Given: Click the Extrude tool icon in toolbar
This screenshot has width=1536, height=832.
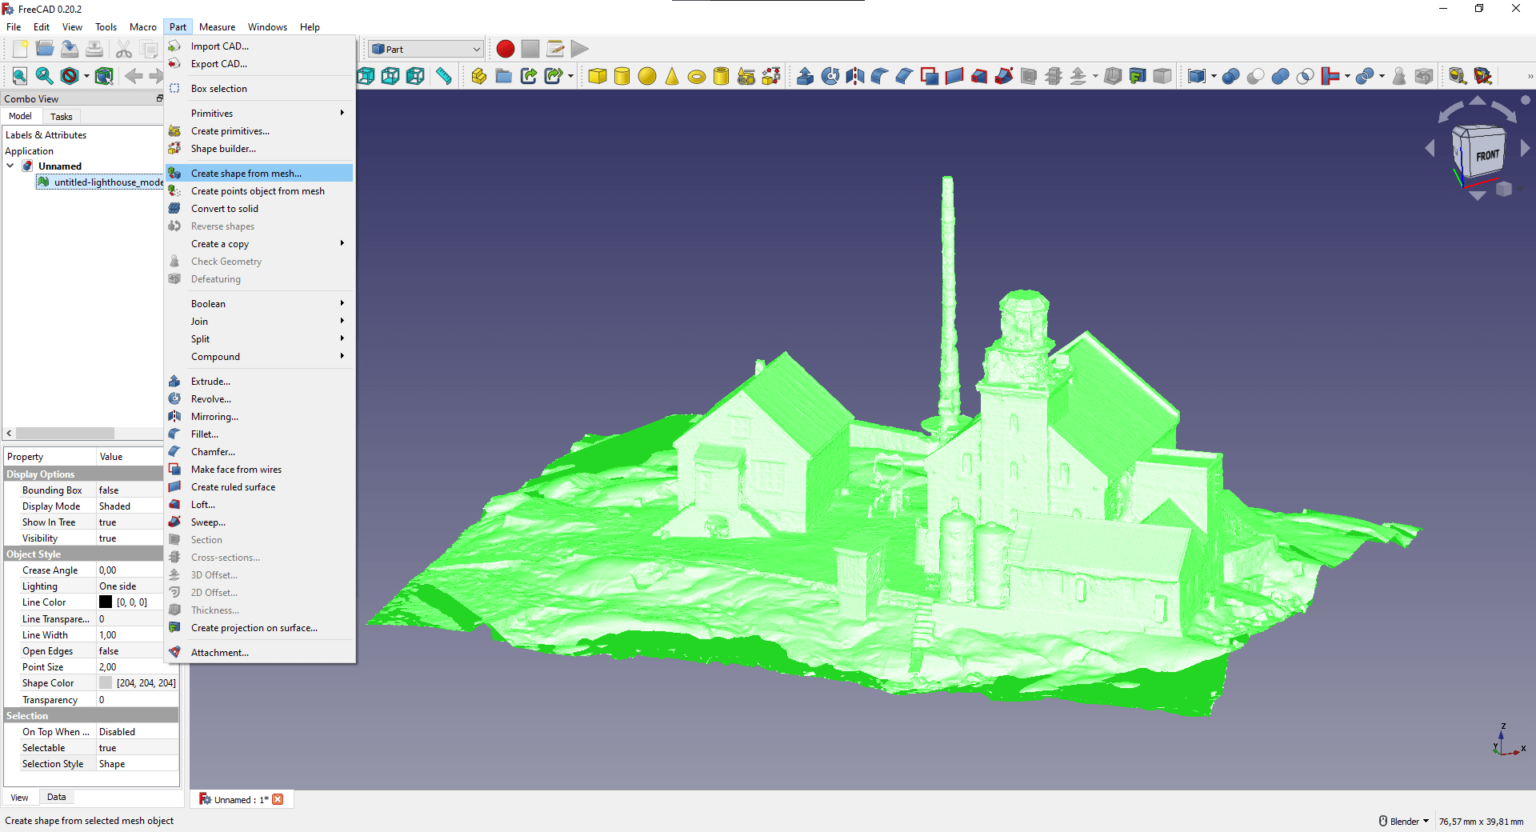Looking at the screenshot, I should 805,76.
